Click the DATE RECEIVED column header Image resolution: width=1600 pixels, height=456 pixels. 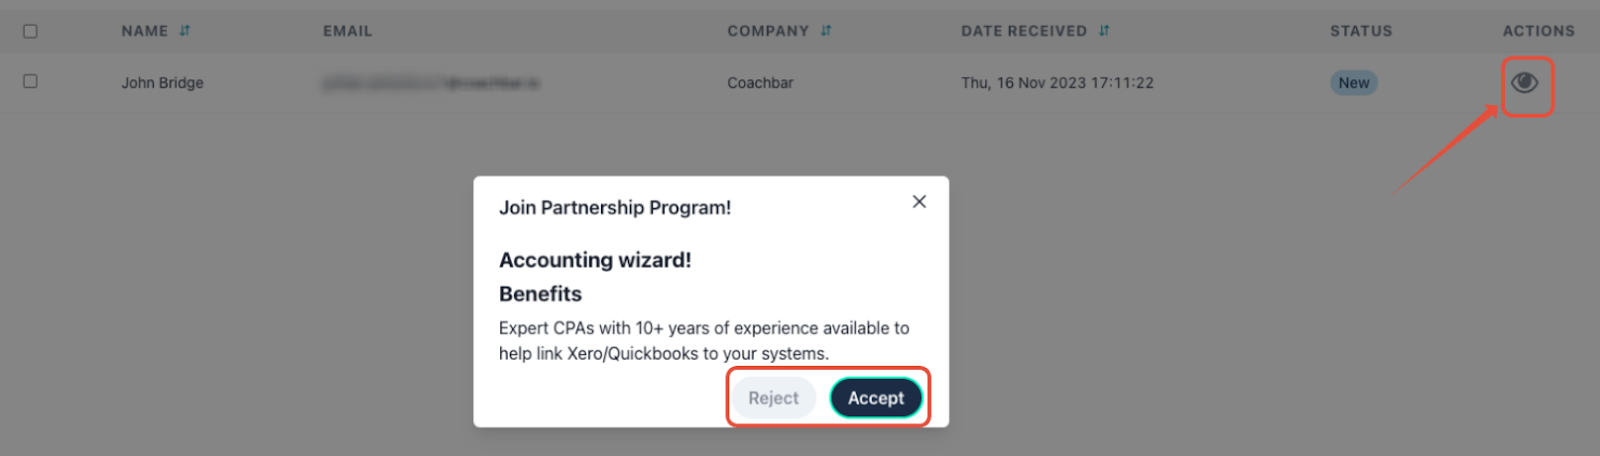[1023, 31]
